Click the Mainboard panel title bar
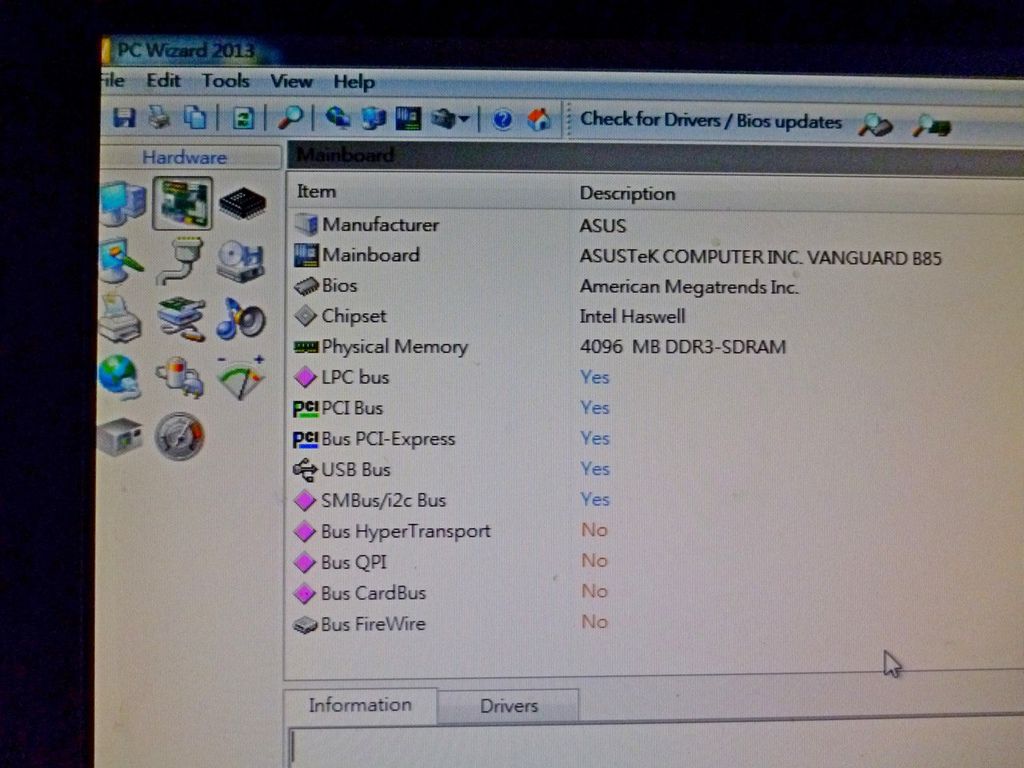Viewport: 1024px width, 768px height. [x=656, y=157]
